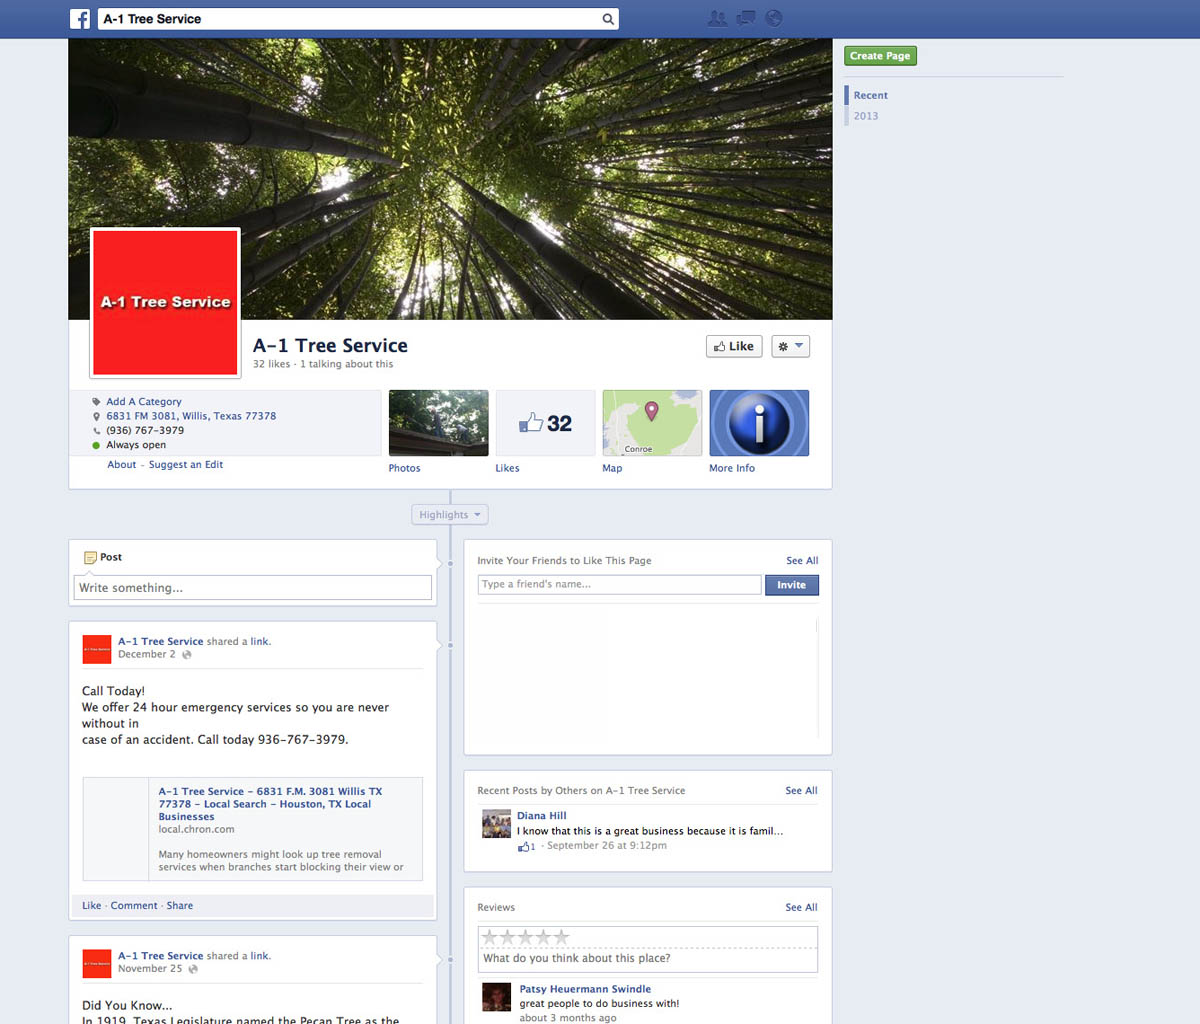Open the Map thumbnail
The height and width of the screenshot is (1024, 1200).
[652, 423]
